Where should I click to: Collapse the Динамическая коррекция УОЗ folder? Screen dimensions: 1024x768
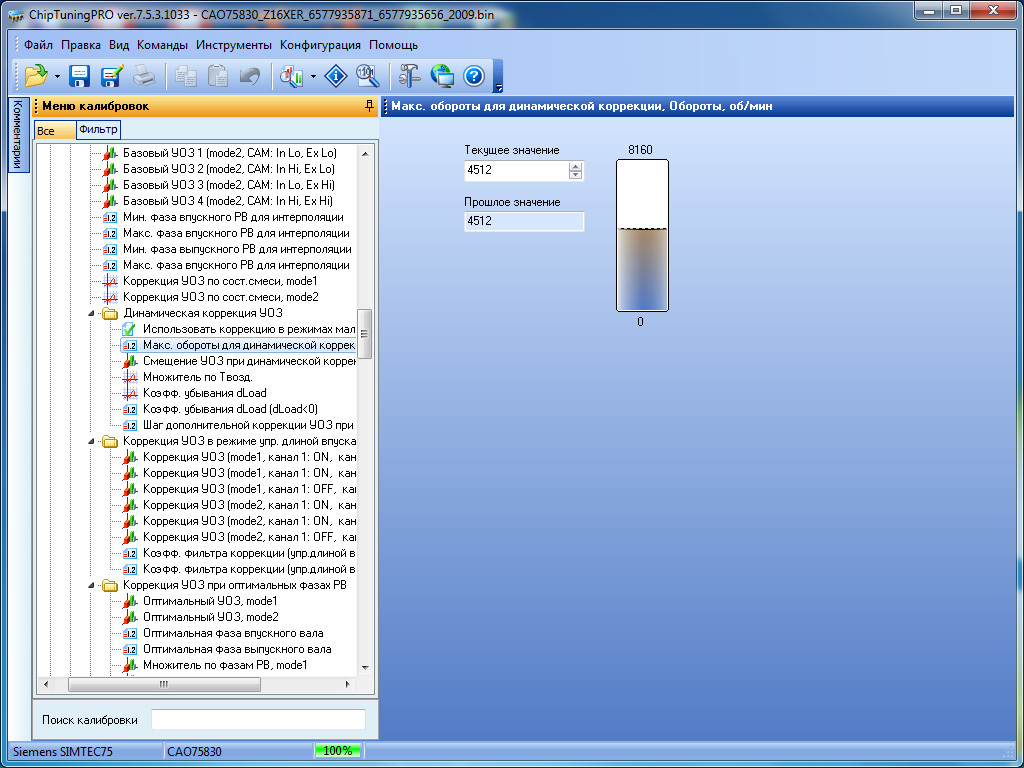click(93, 313)
